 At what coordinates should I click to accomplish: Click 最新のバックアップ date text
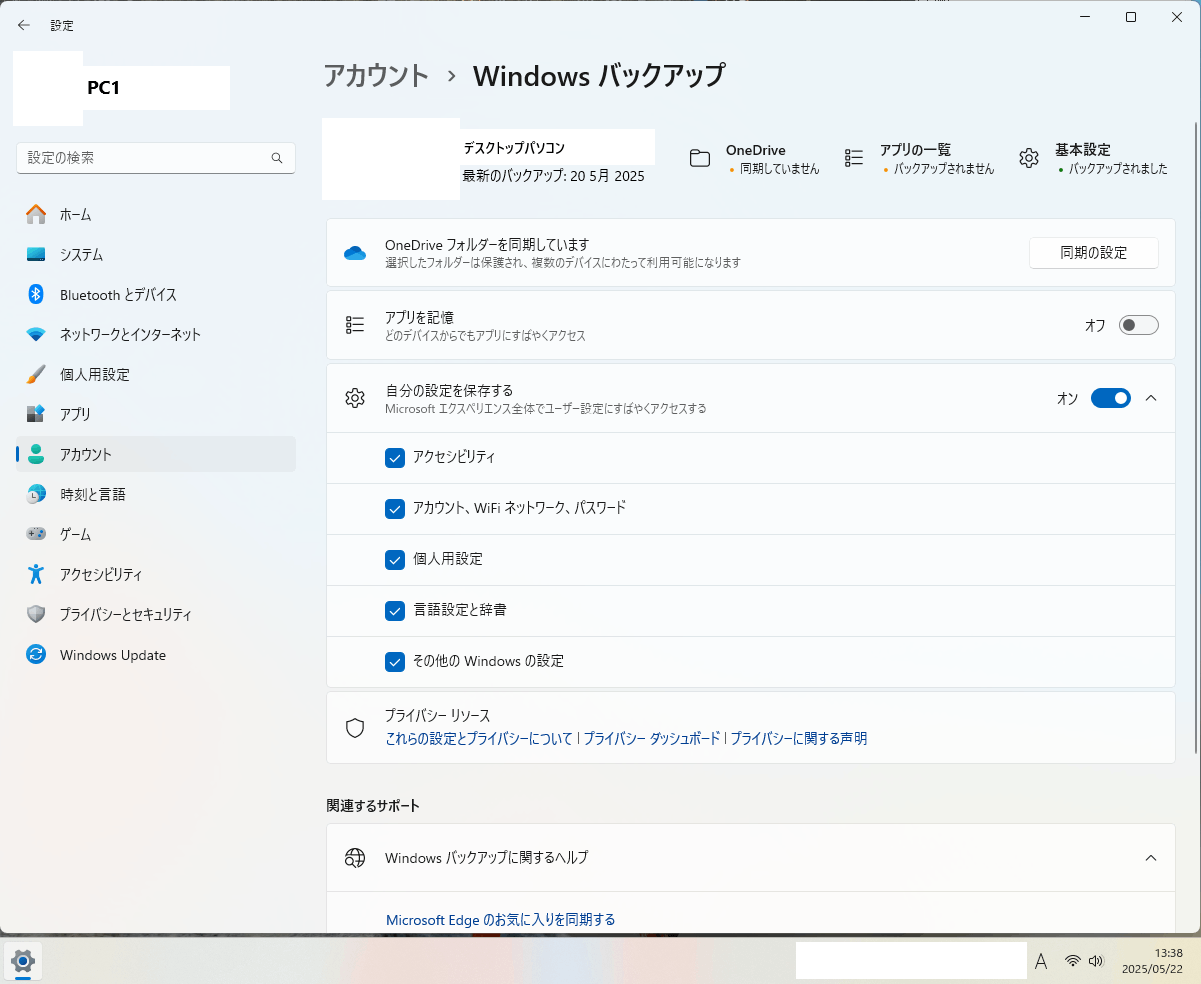pyautogui.click(x=553, y=176)
